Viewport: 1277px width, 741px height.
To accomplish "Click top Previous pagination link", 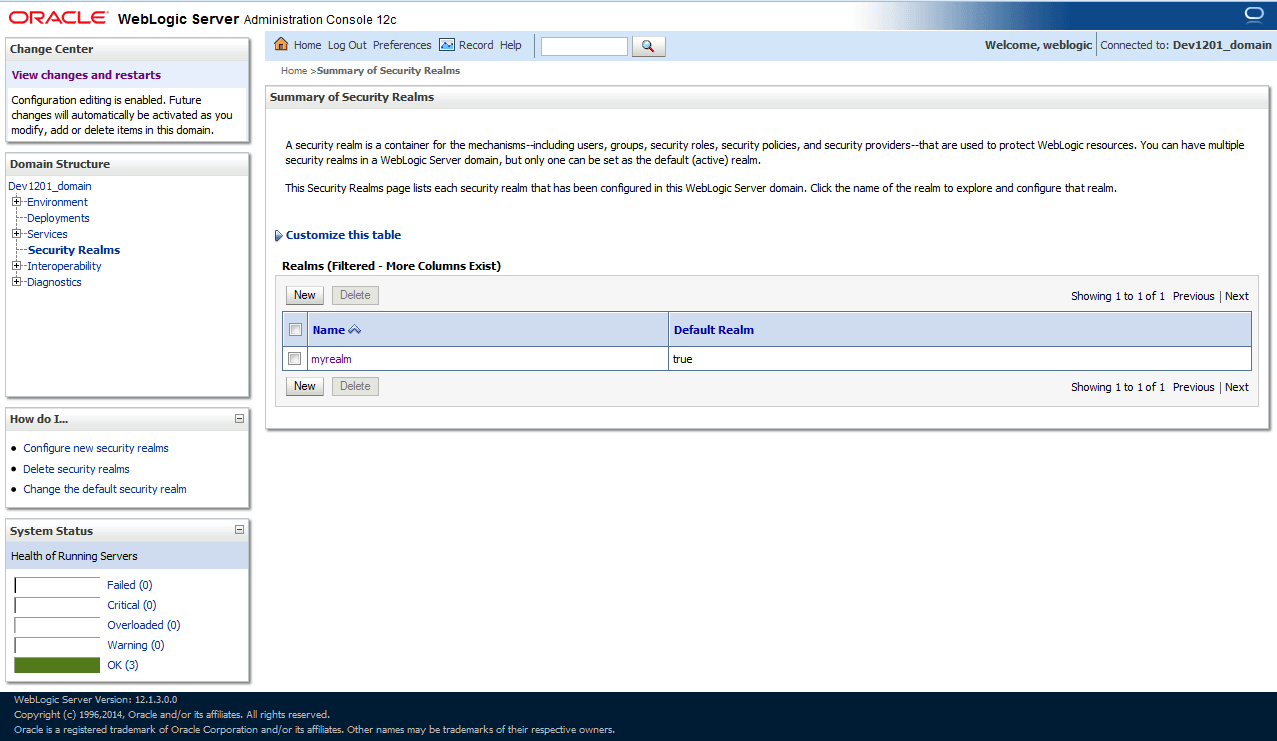I will (1194, 296).
